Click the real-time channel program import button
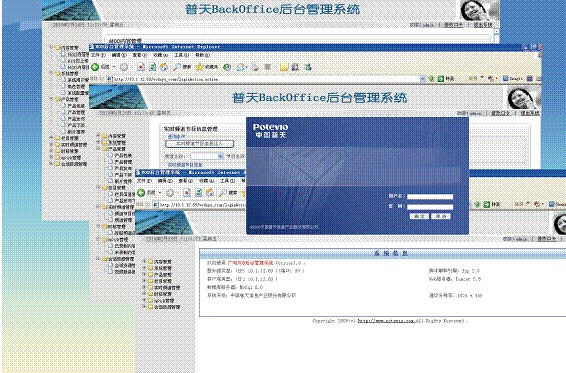The width and height of the screenshot is (566, 373). pyautogui.click(x=199, y=143)
